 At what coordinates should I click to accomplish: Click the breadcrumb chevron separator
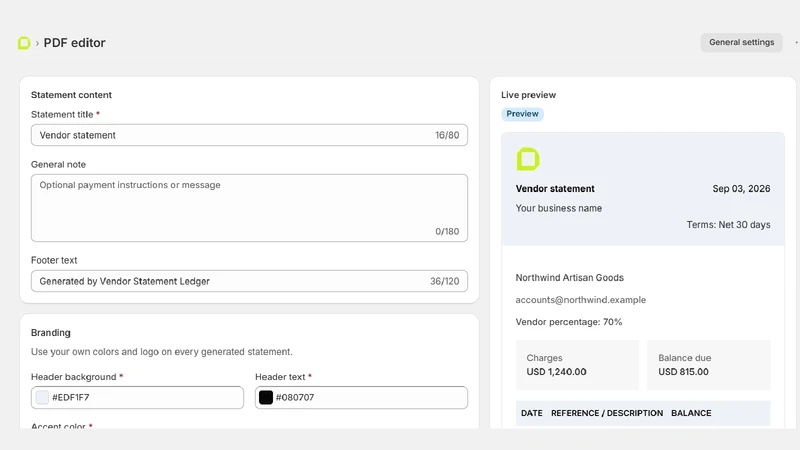click(37, 43)
